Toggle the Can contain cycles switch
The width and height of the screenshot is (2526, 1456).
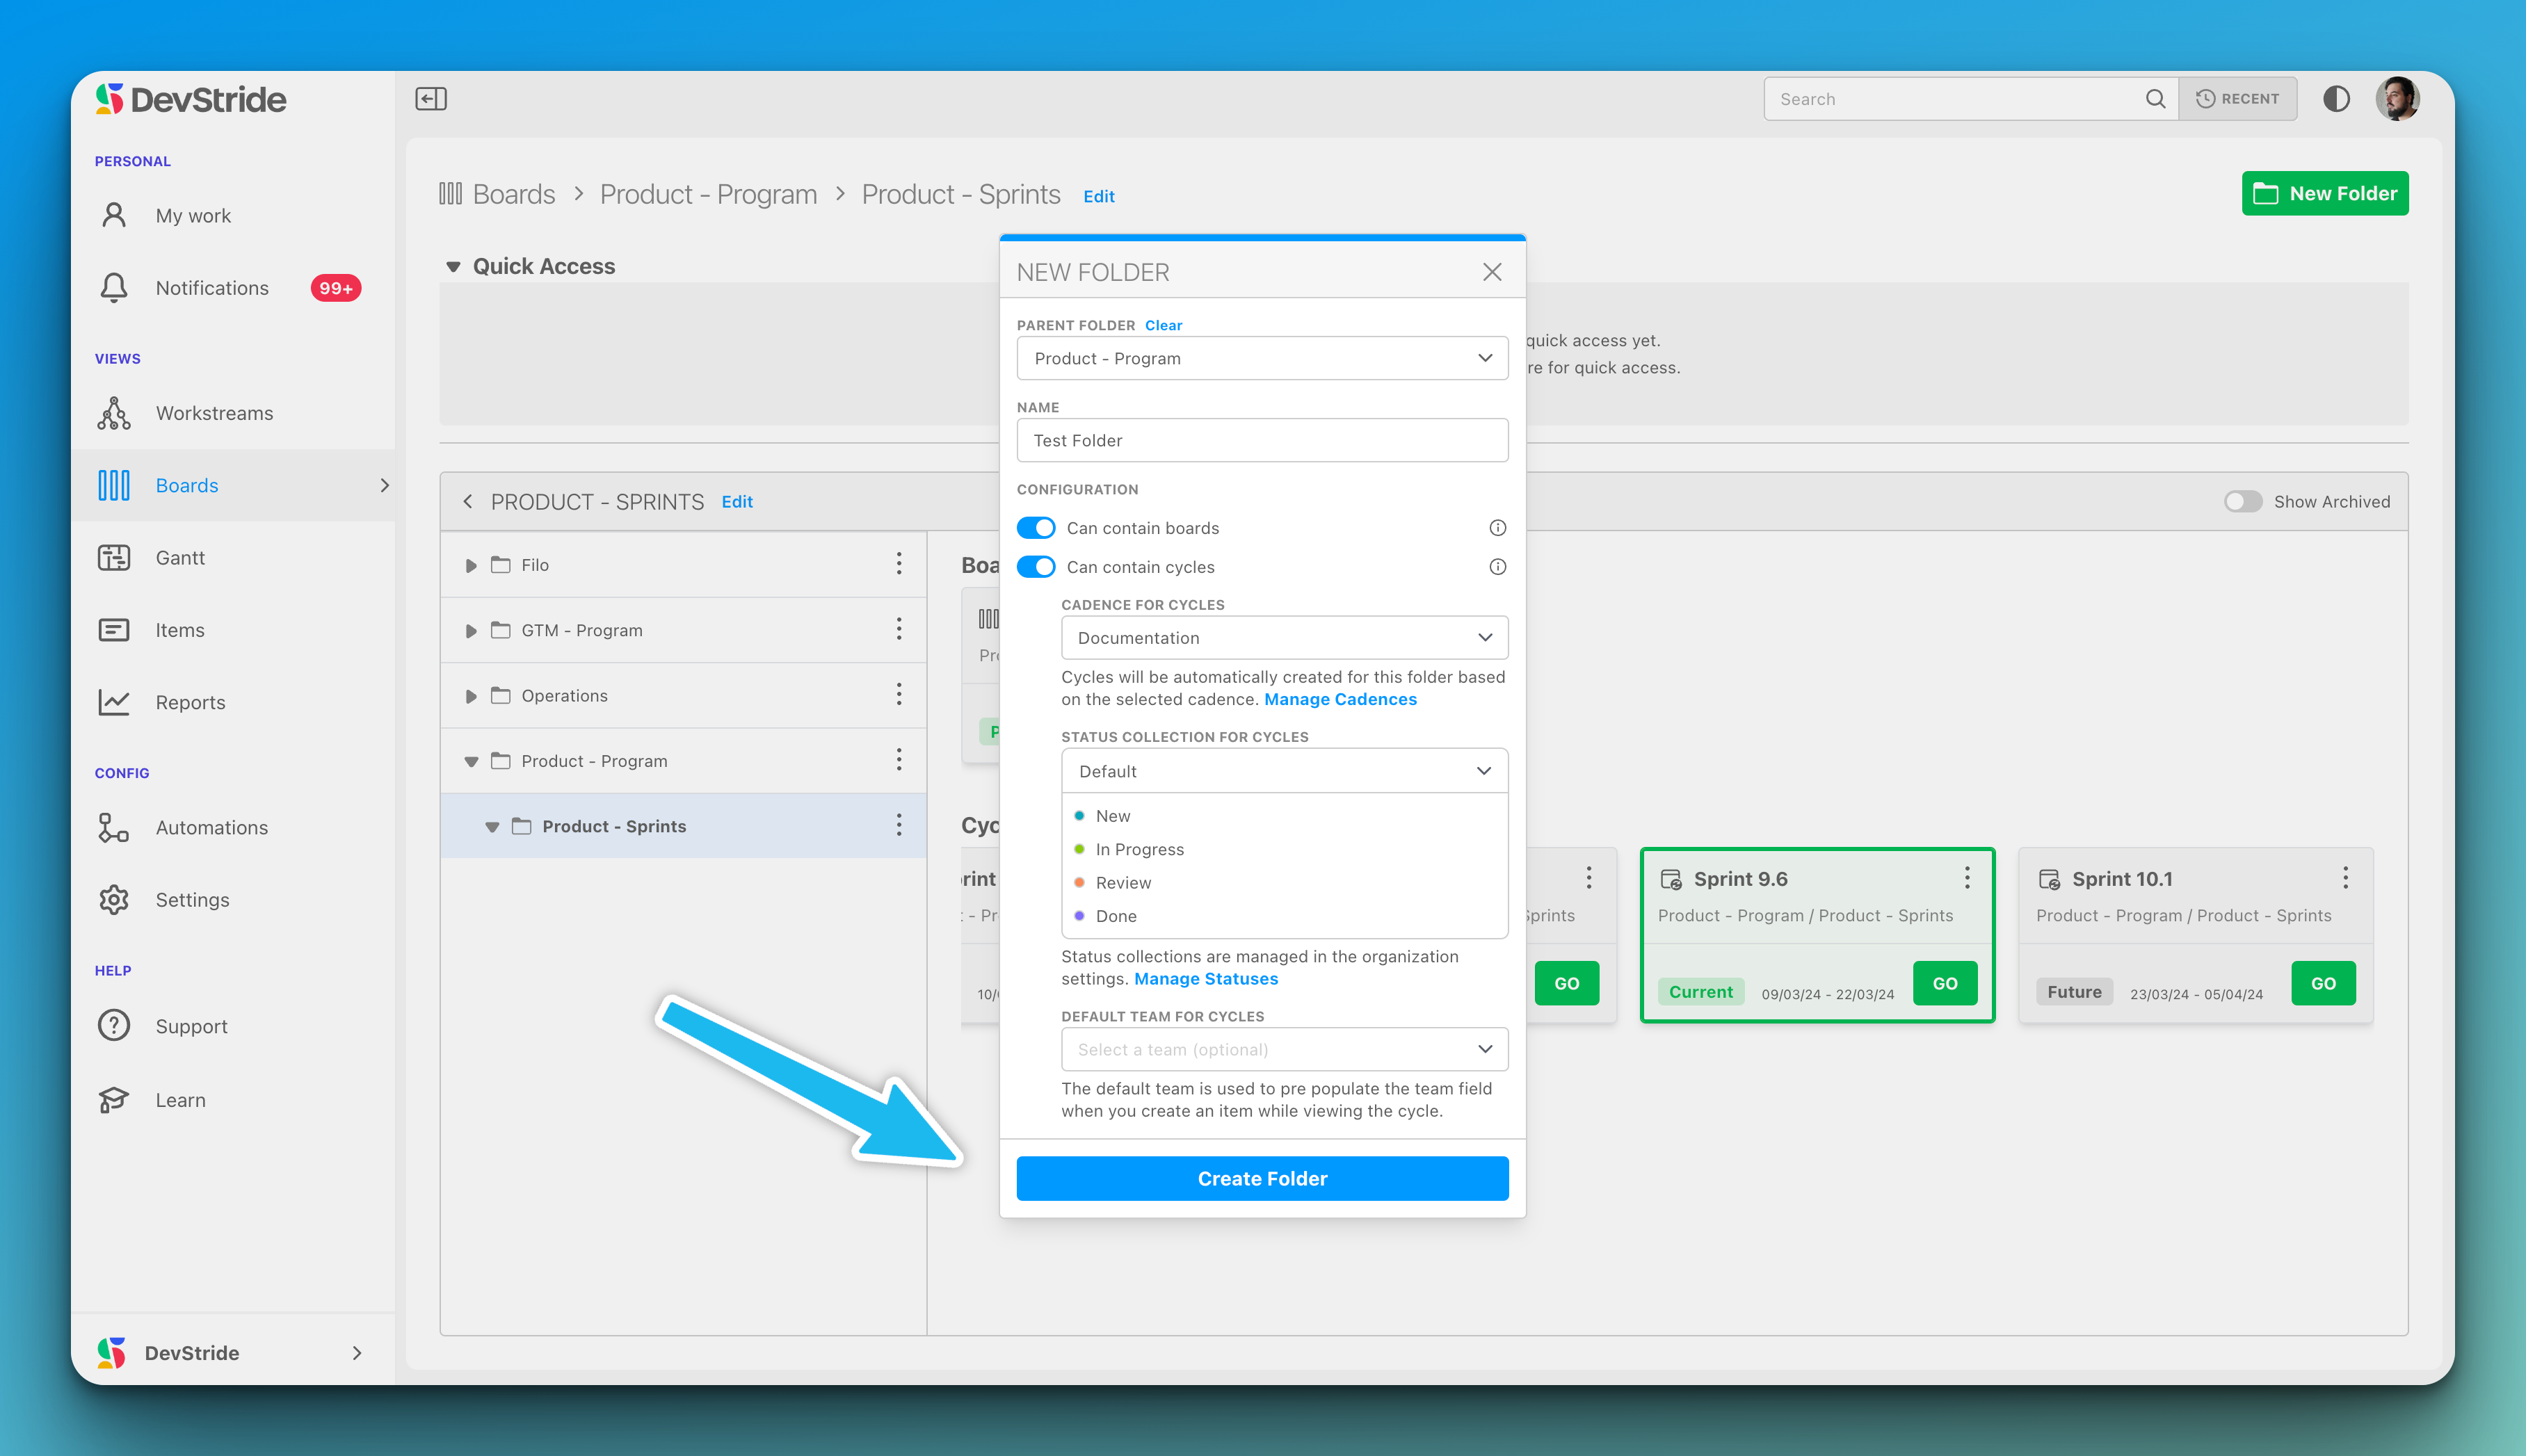click(1034, 566)
